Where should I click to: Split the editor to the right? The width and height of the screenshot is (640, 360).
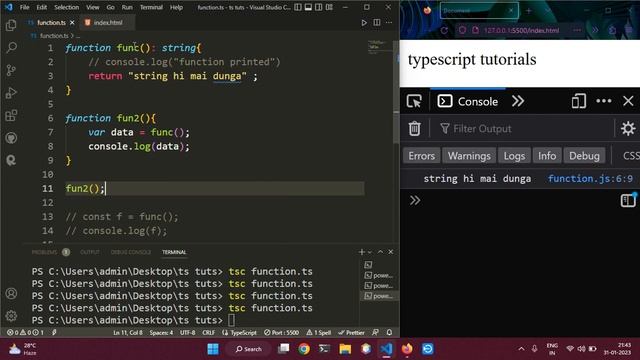[377, 22]
